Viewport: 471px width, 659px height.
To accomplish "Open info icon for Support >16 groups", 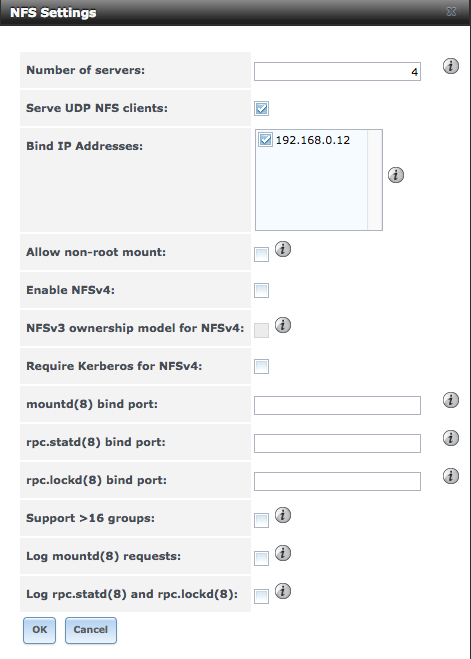I will (283, 515).
